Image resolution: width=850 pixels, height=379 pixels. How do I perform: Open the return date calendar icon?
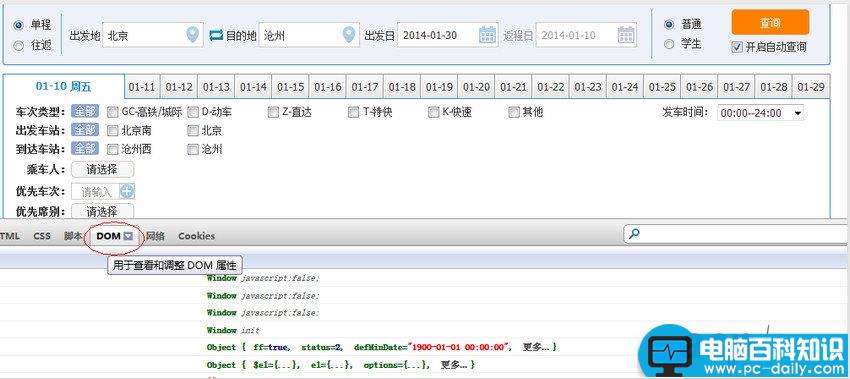[626, 35]
